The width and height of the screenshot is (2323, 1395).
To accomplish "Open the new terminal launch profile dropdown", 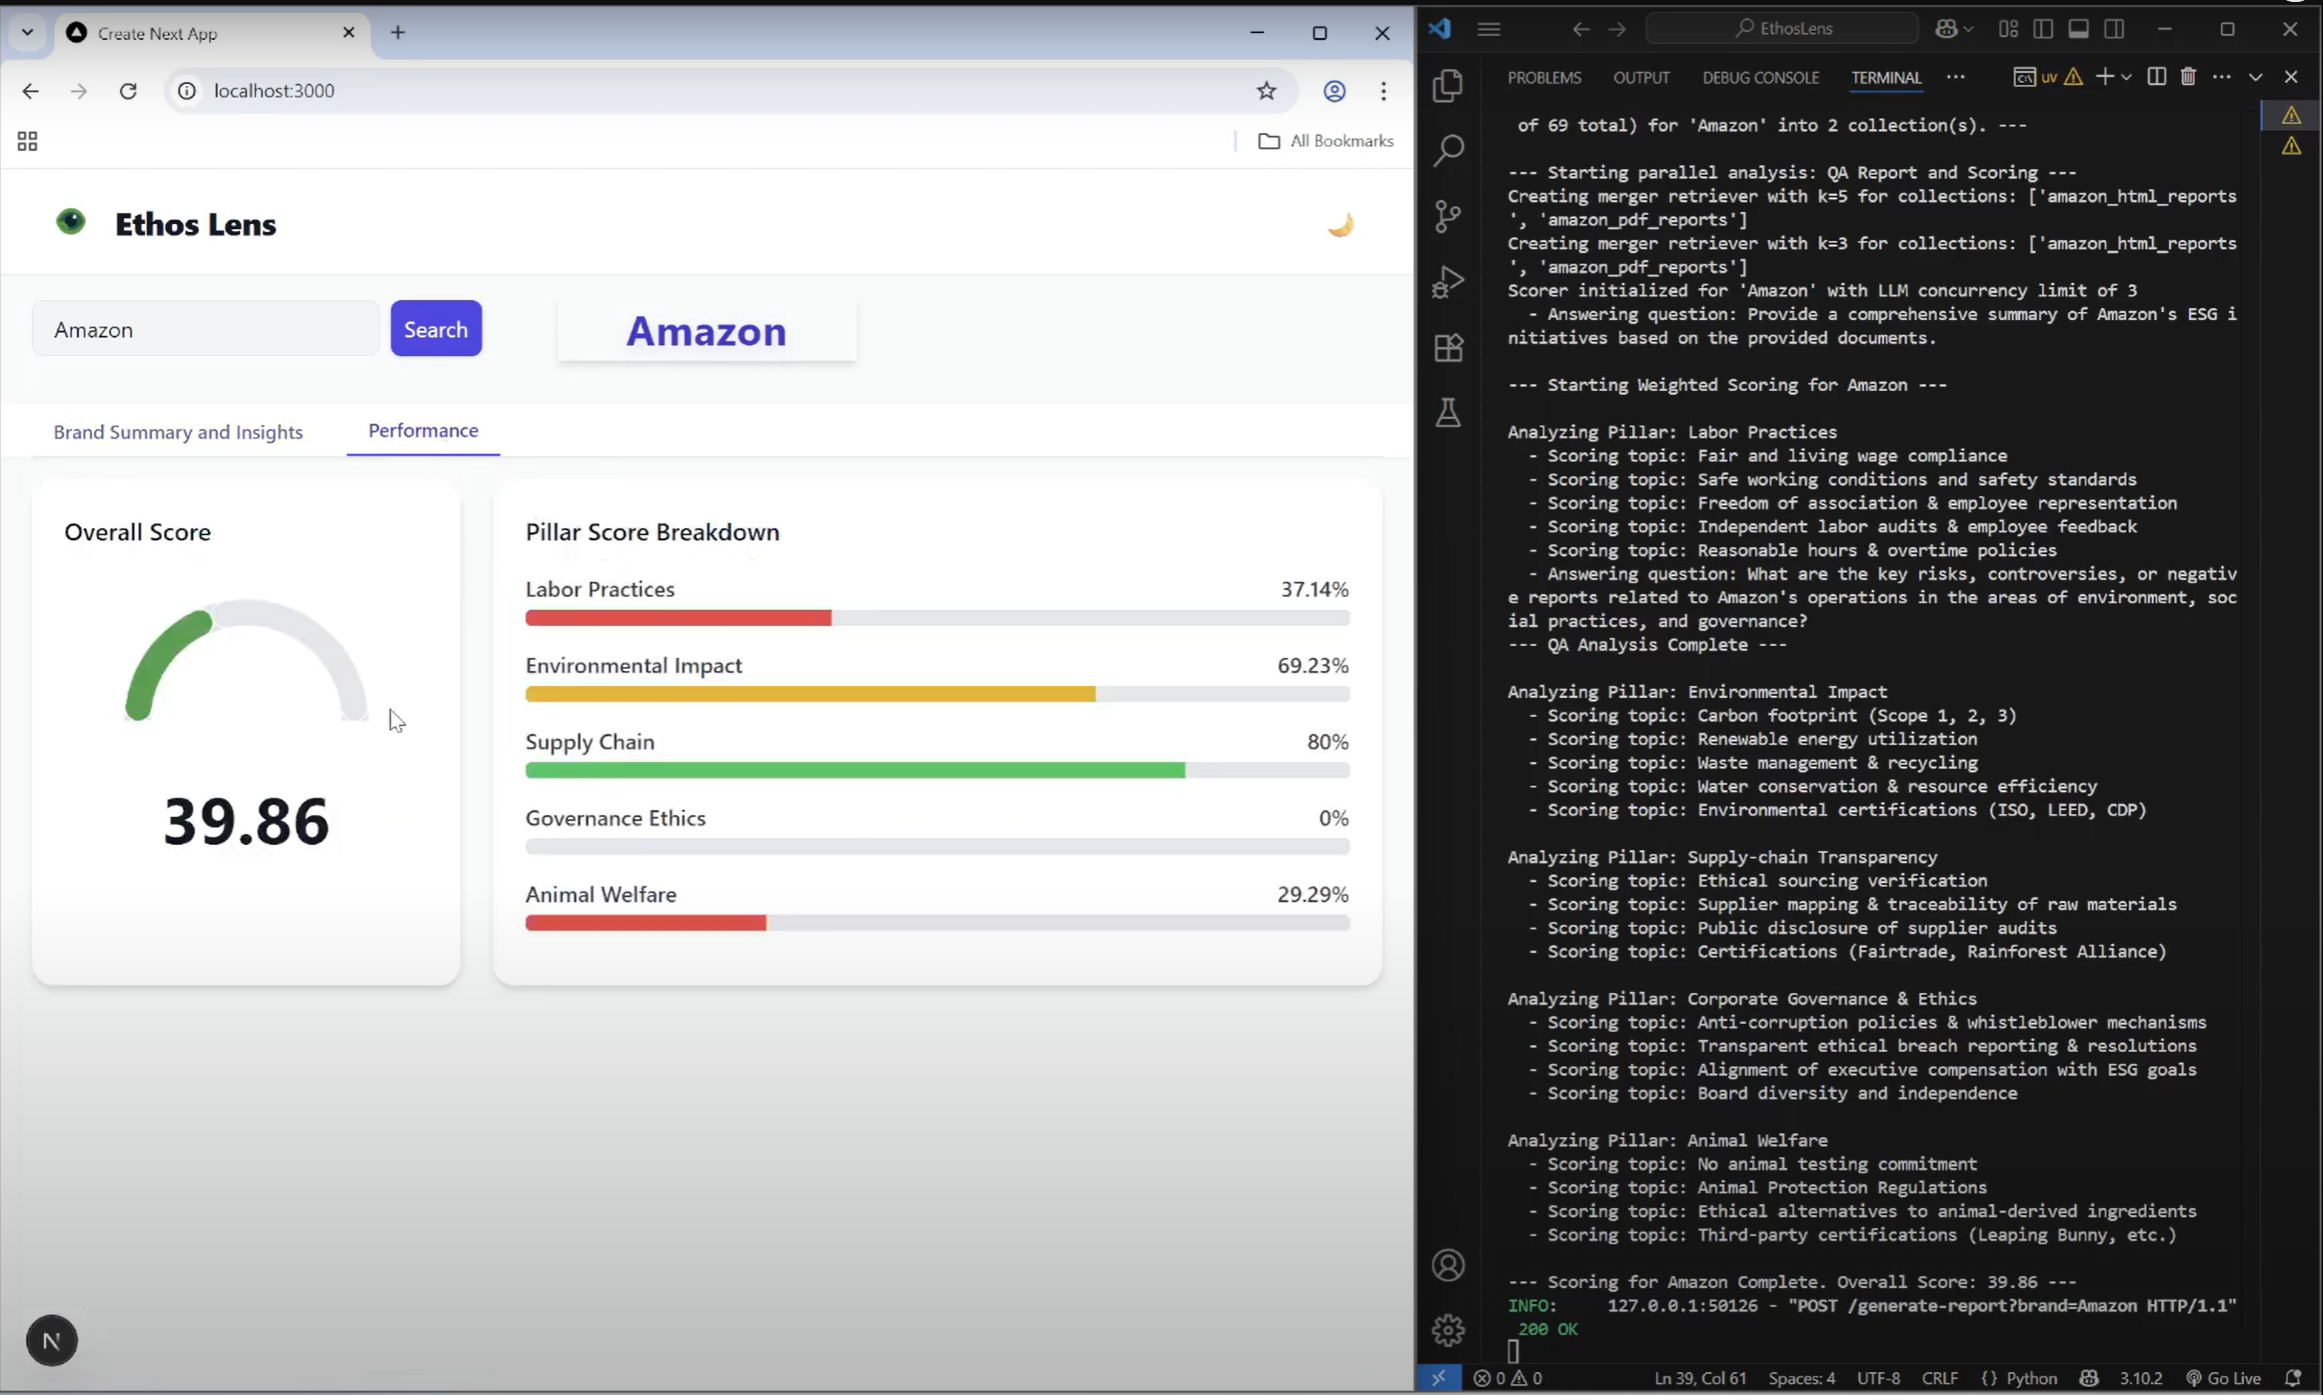I will coord(2126,77).
